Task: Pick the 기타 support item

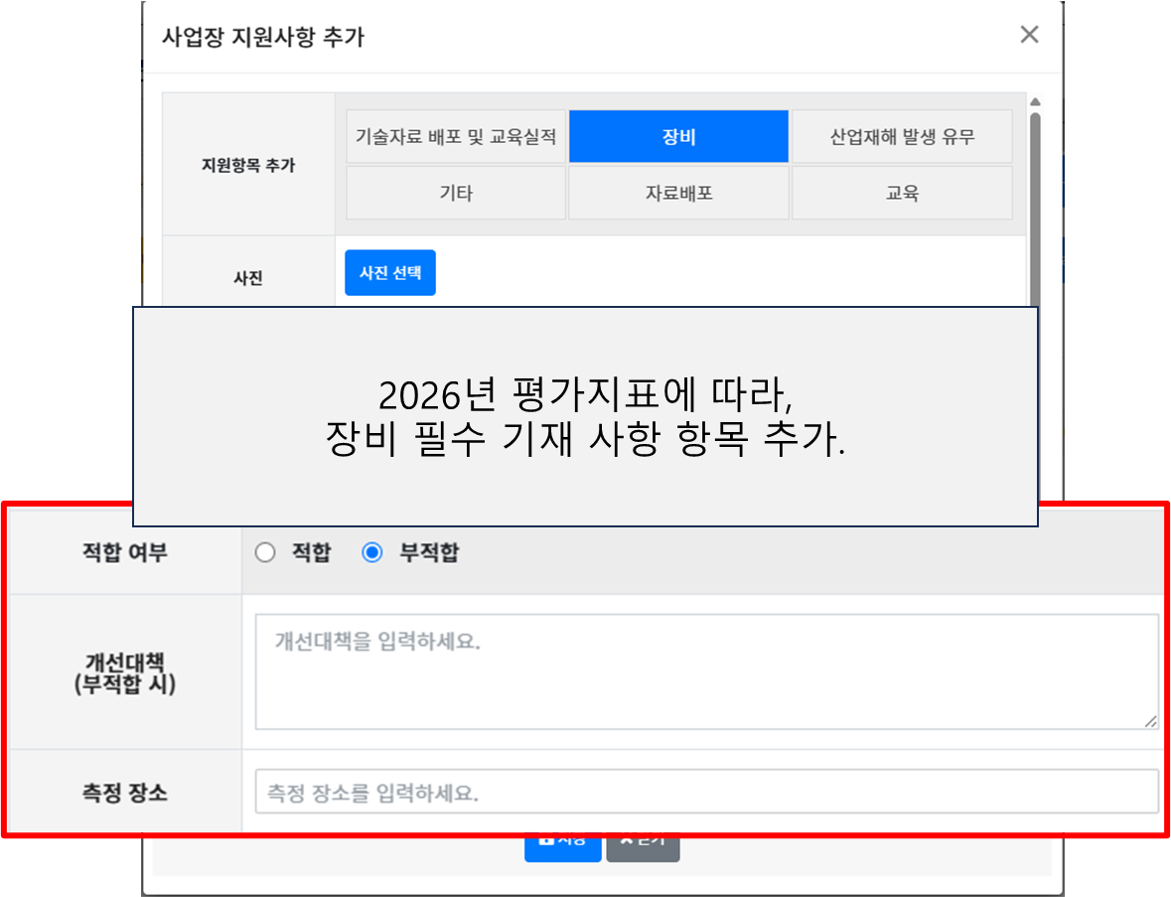Action: 456,193
